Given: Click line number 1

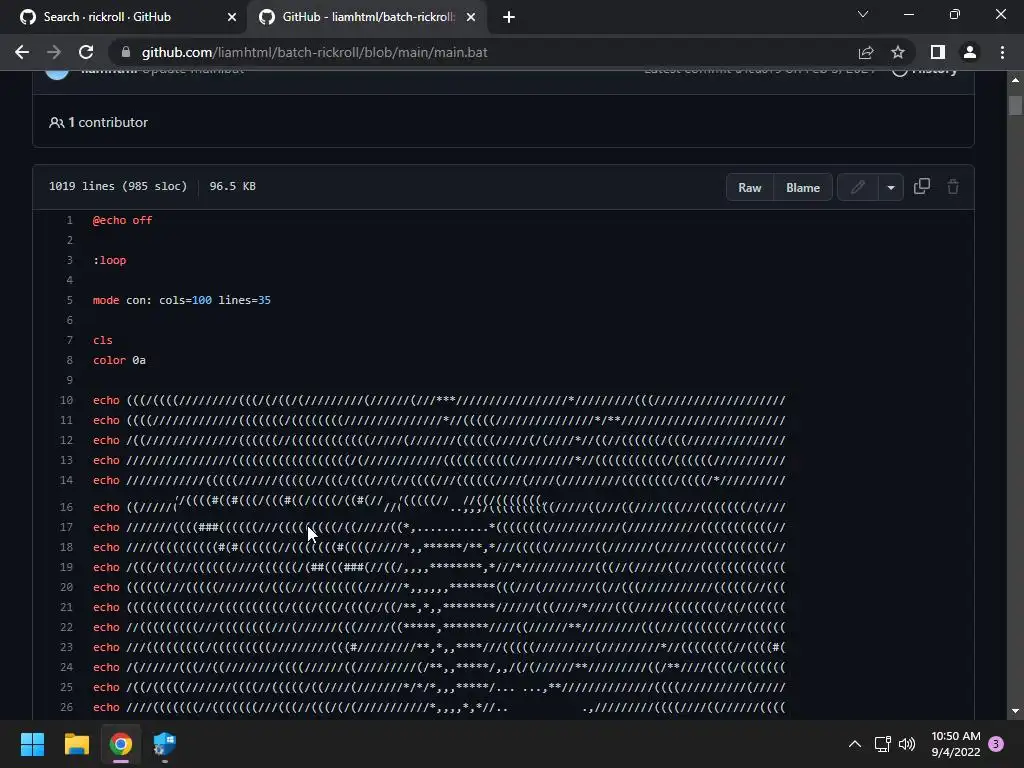Looking at the screenshot, I should pos(69,220).
